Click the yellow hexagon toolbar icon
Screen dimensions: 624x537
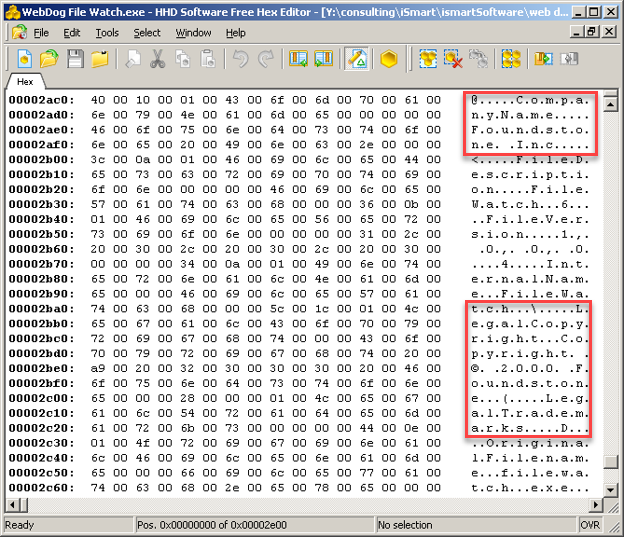pyautogui.click(x=389, y=60)
